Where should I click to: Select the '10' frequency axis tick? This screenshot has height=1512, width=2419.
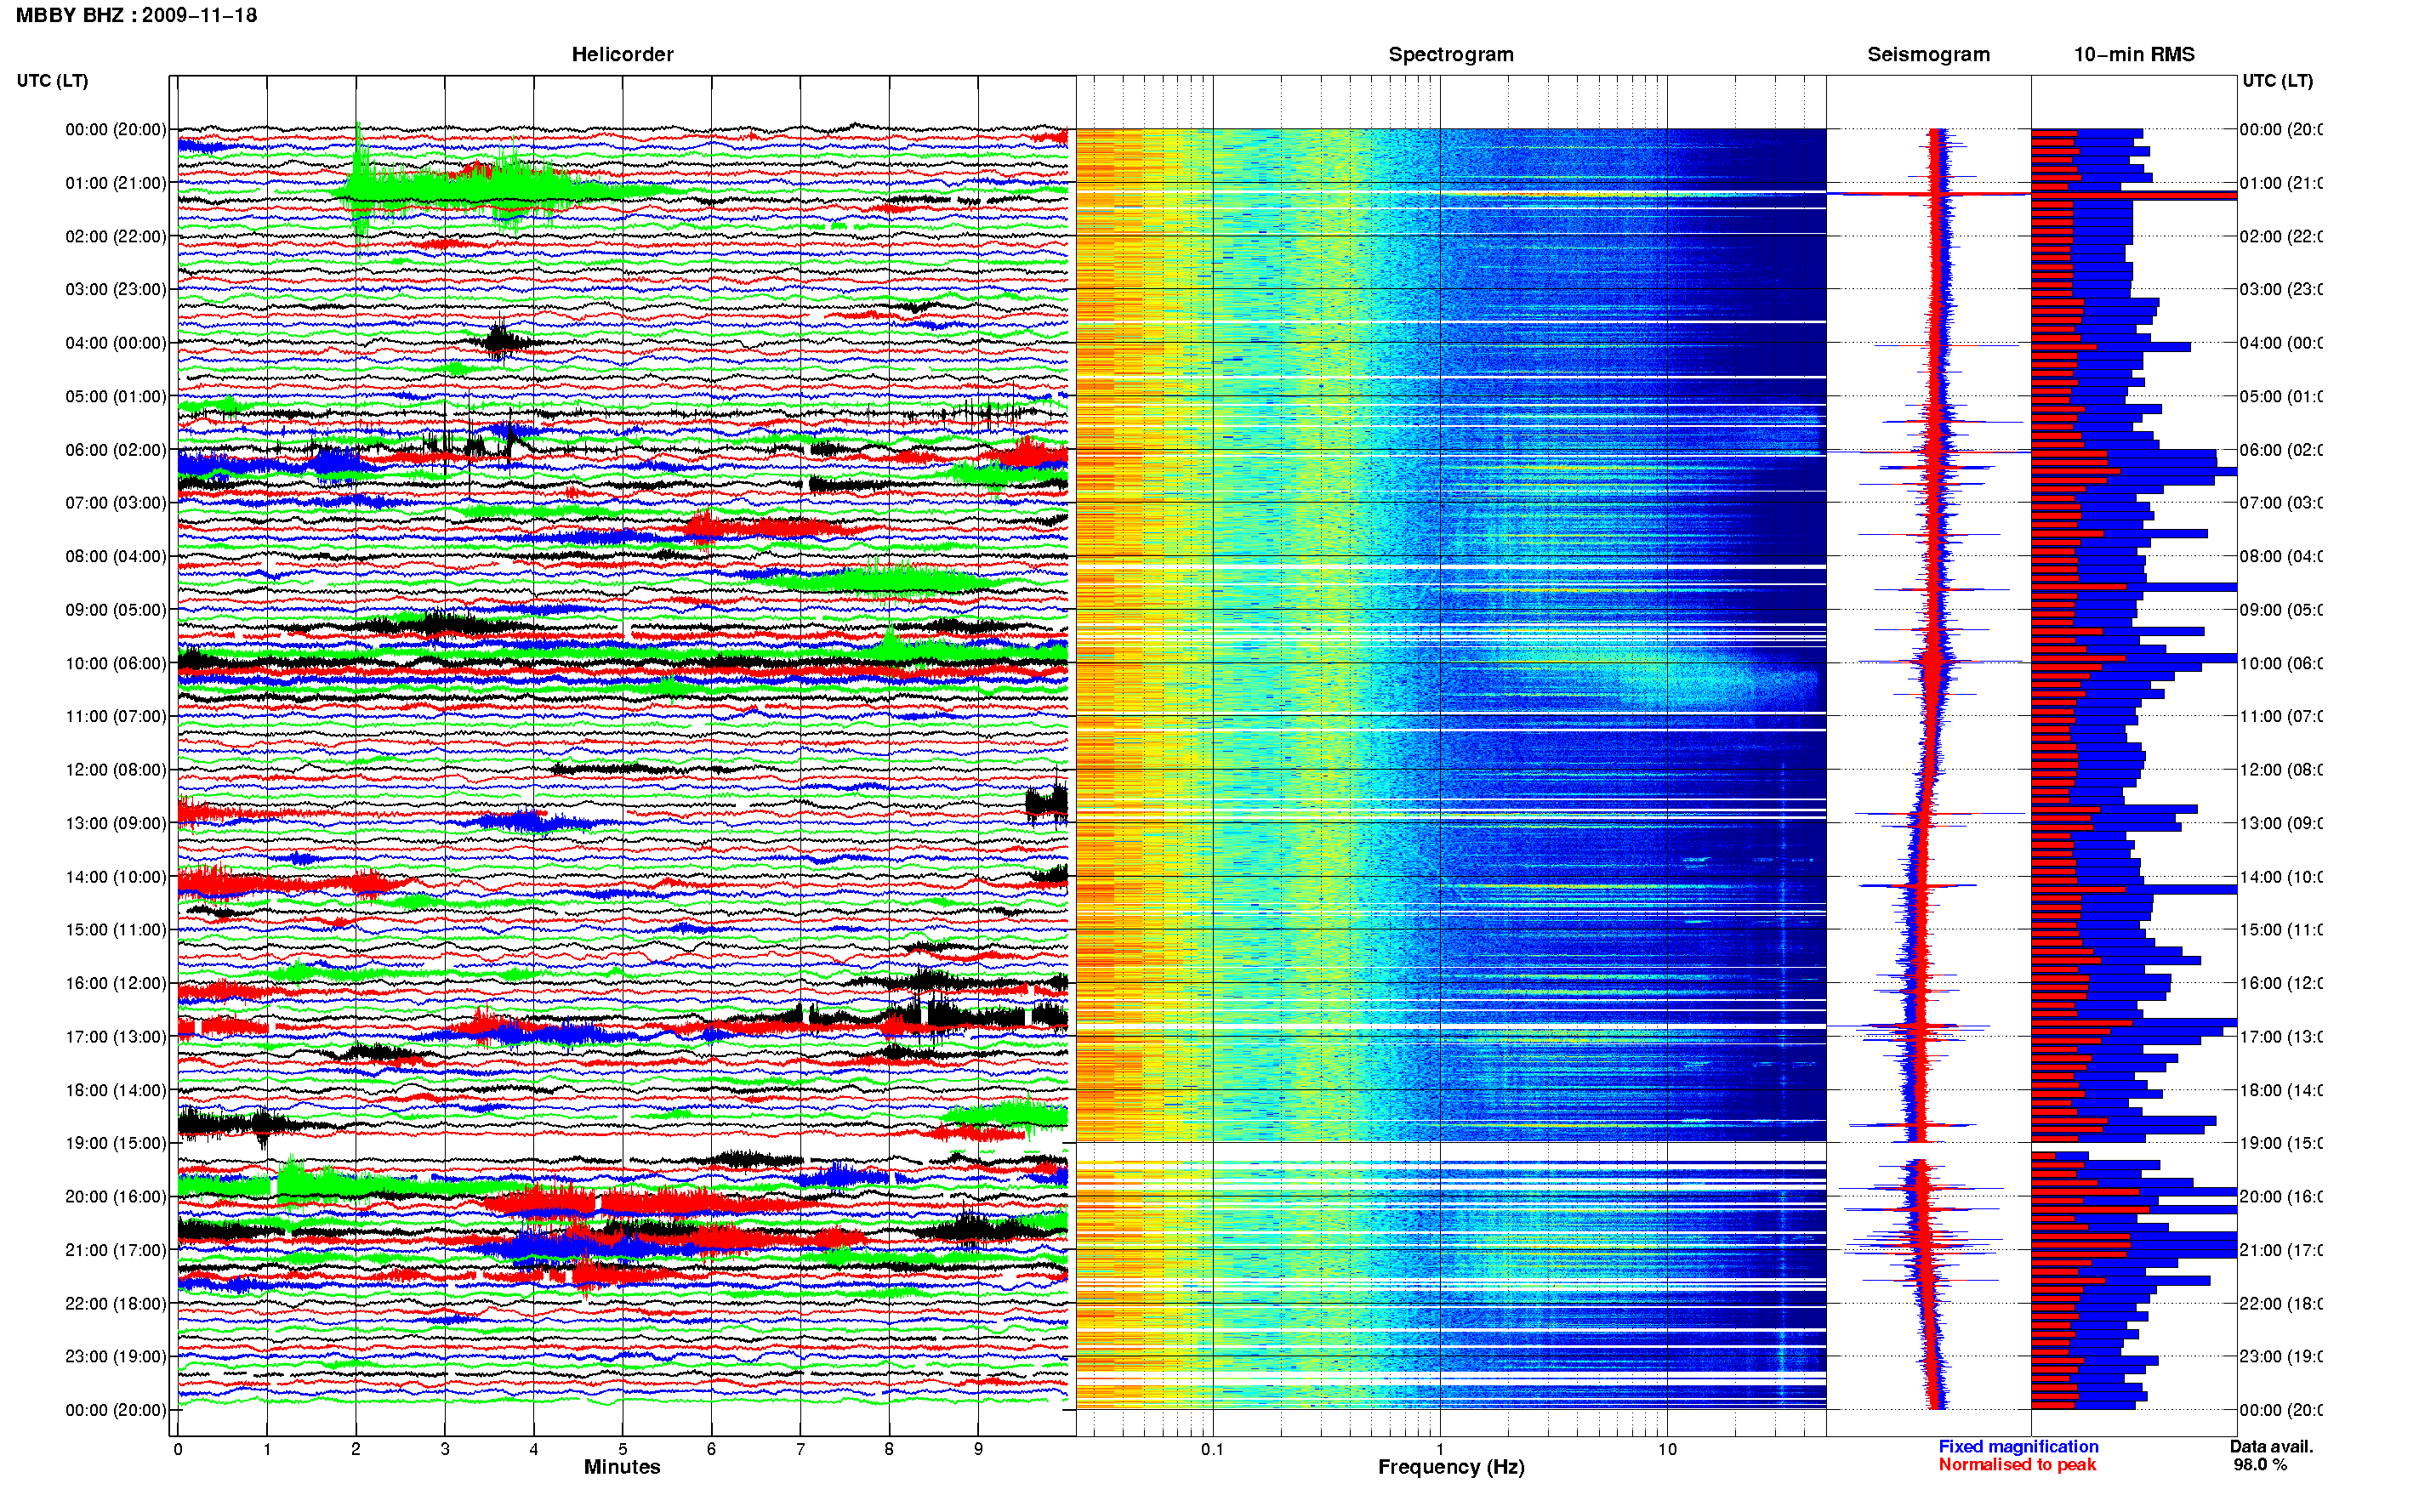[1667, 1449]
